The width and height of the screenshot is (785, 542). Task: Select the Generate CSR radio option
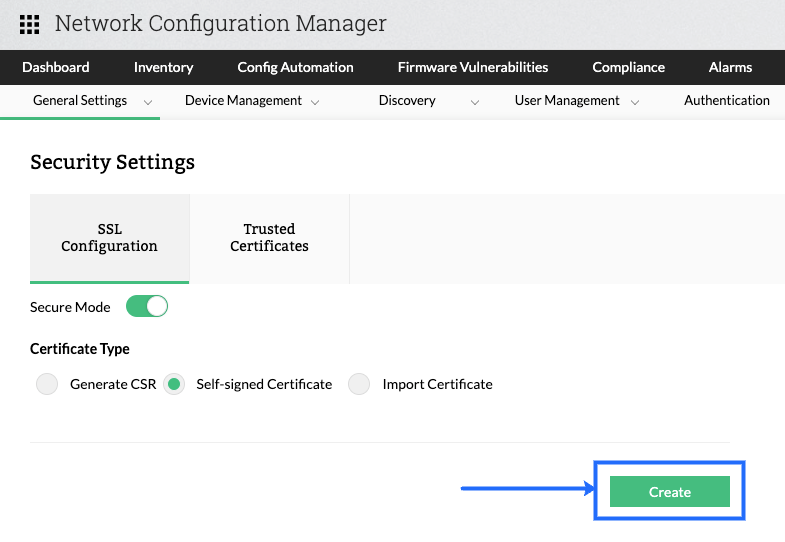pos(47,384)
